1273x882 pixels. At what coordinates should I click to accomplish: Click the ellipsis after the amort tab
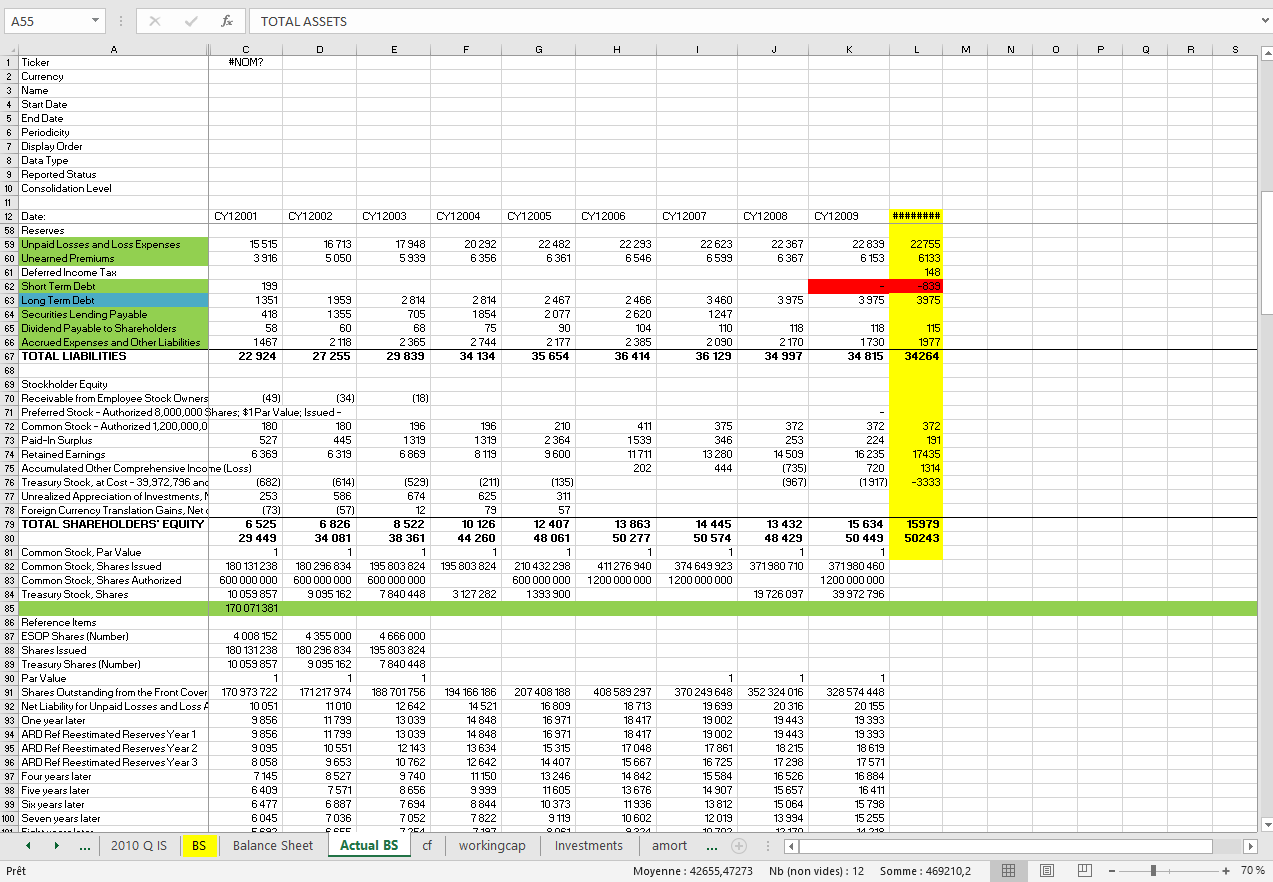tap(712, 846)
